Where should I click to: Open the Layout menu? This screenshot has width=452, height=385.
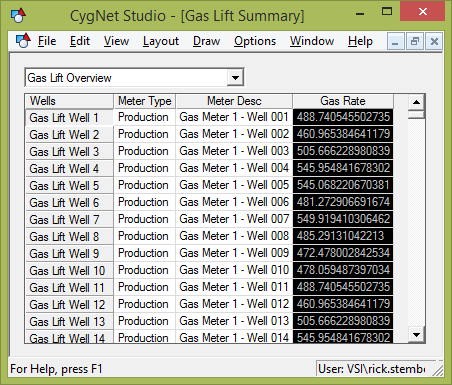161,41
